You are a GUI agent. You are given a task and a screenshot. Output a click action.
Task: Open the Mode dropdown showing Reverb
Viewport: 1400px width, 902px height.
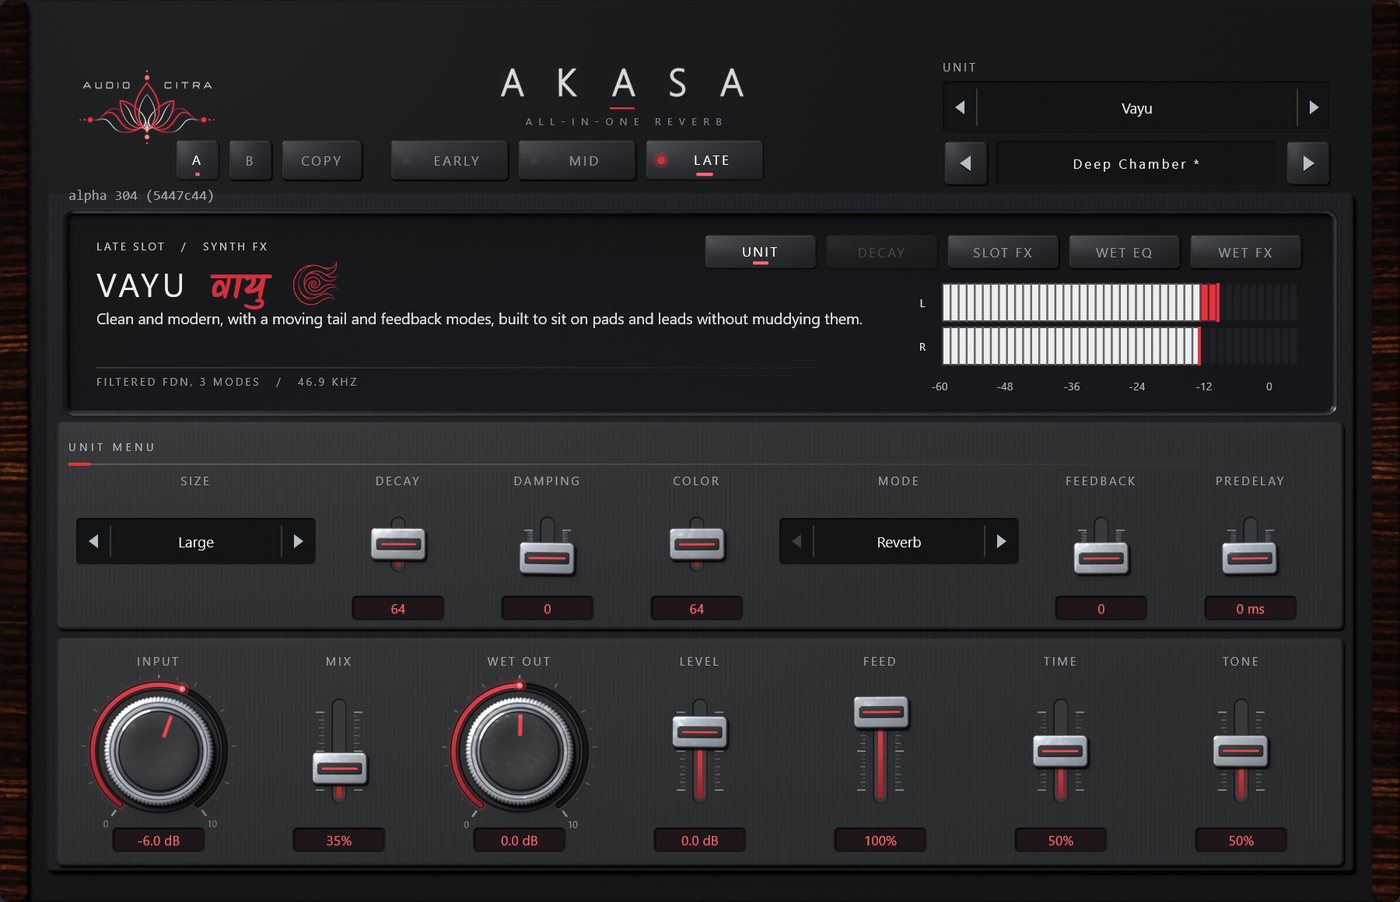(x=899, y=542)
